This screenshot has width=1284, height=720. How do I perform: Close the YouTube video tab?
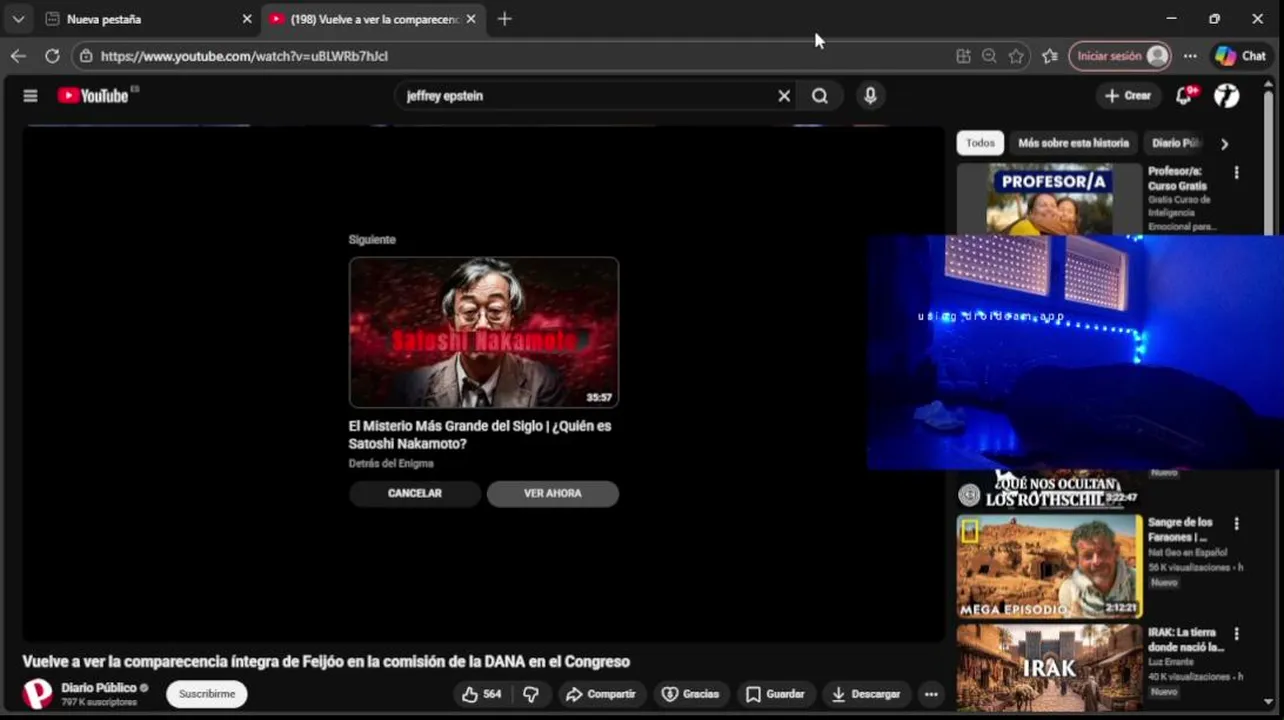(x=471, y=19)
